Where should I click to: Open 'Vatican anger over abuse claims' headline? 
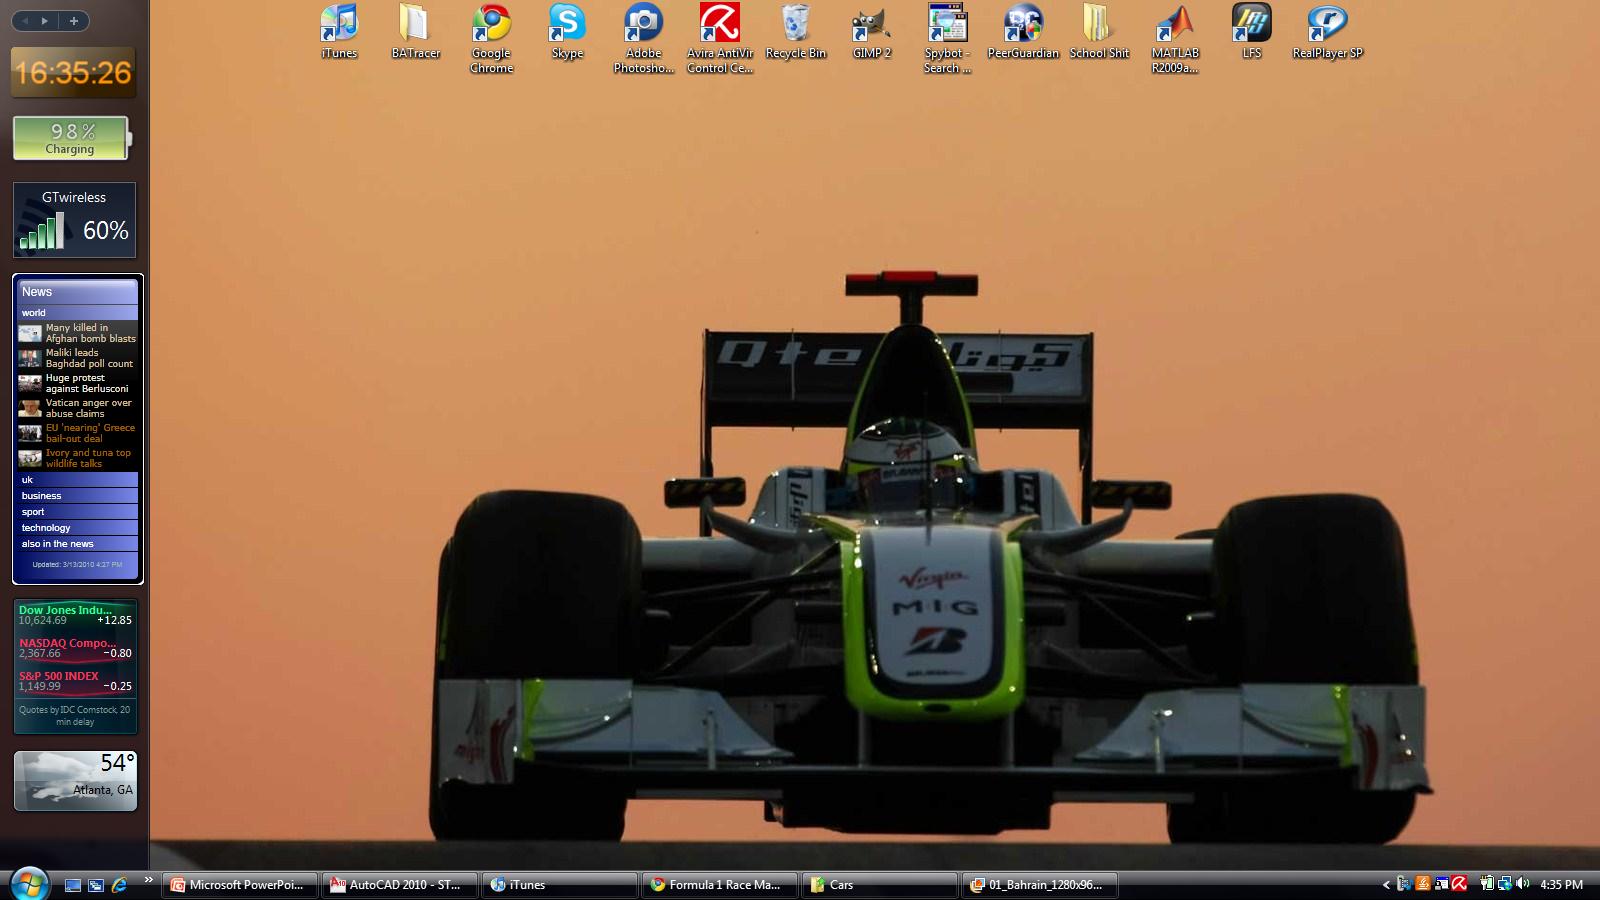coord(88,408)
